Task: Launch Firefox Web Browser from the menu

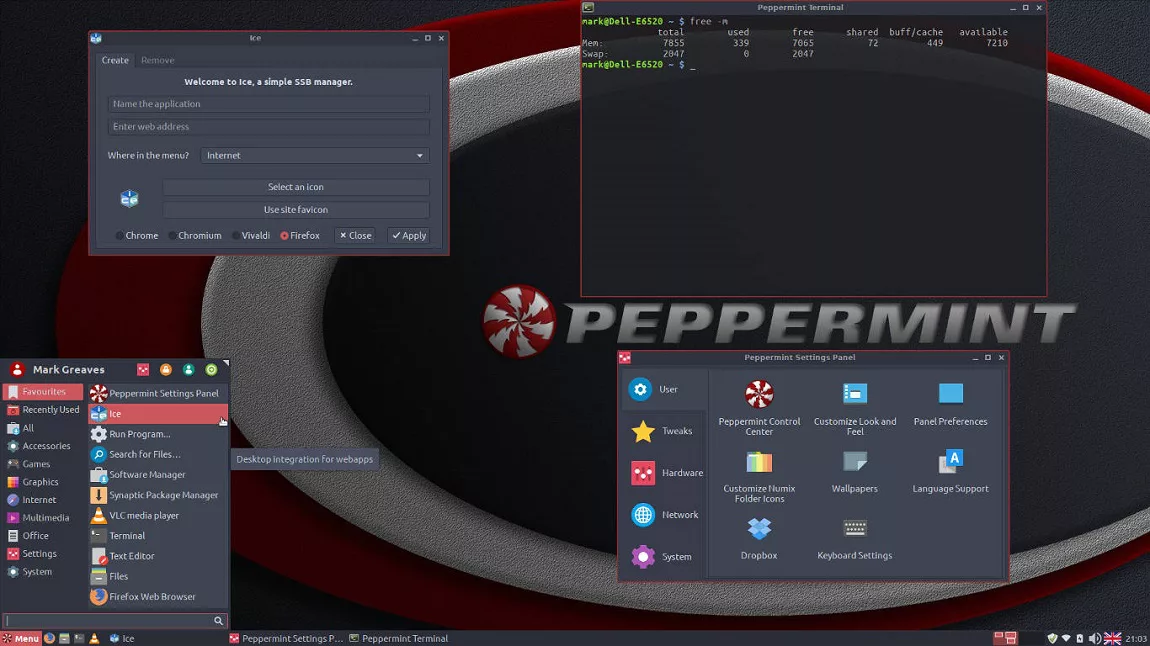Action: coord(158,597)
